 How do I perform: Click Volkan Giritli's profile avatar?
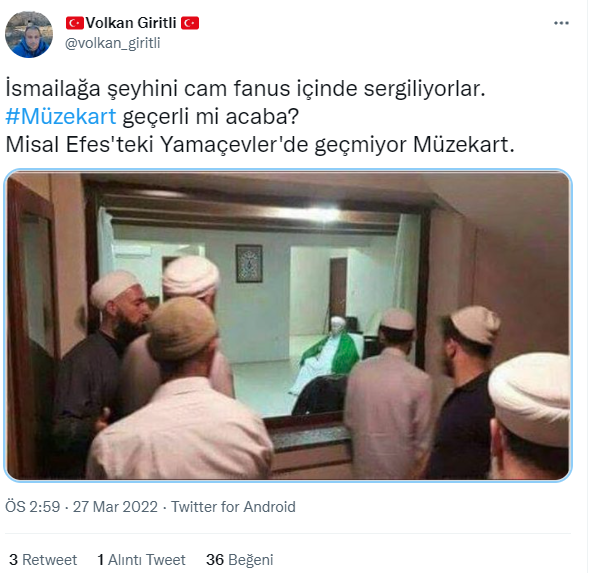pyautogui.click(x=29, y=34)
